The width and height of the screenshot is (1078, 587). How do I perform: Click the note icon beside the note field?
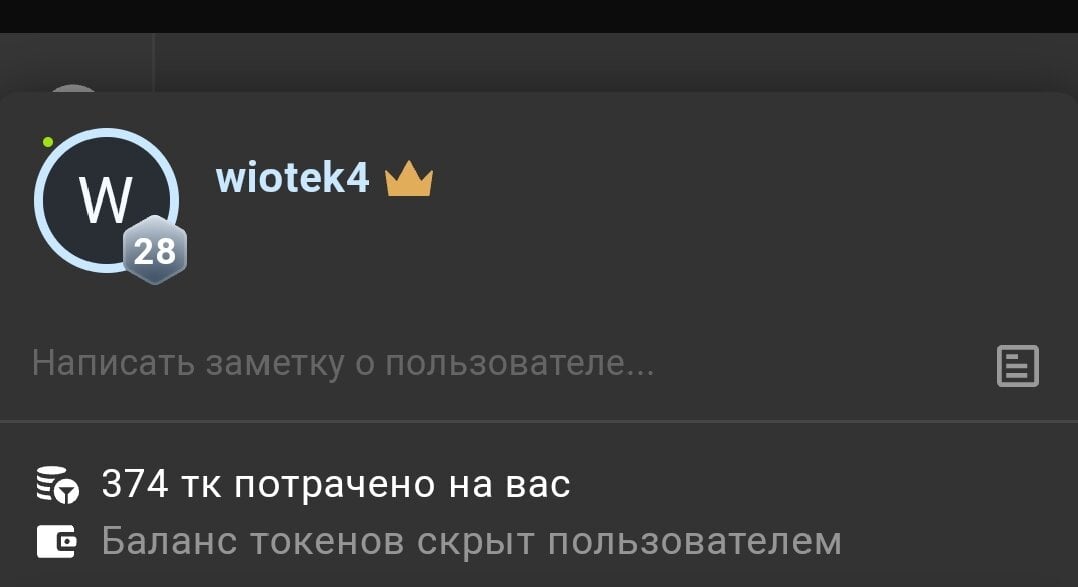(x=1018, y=366)
